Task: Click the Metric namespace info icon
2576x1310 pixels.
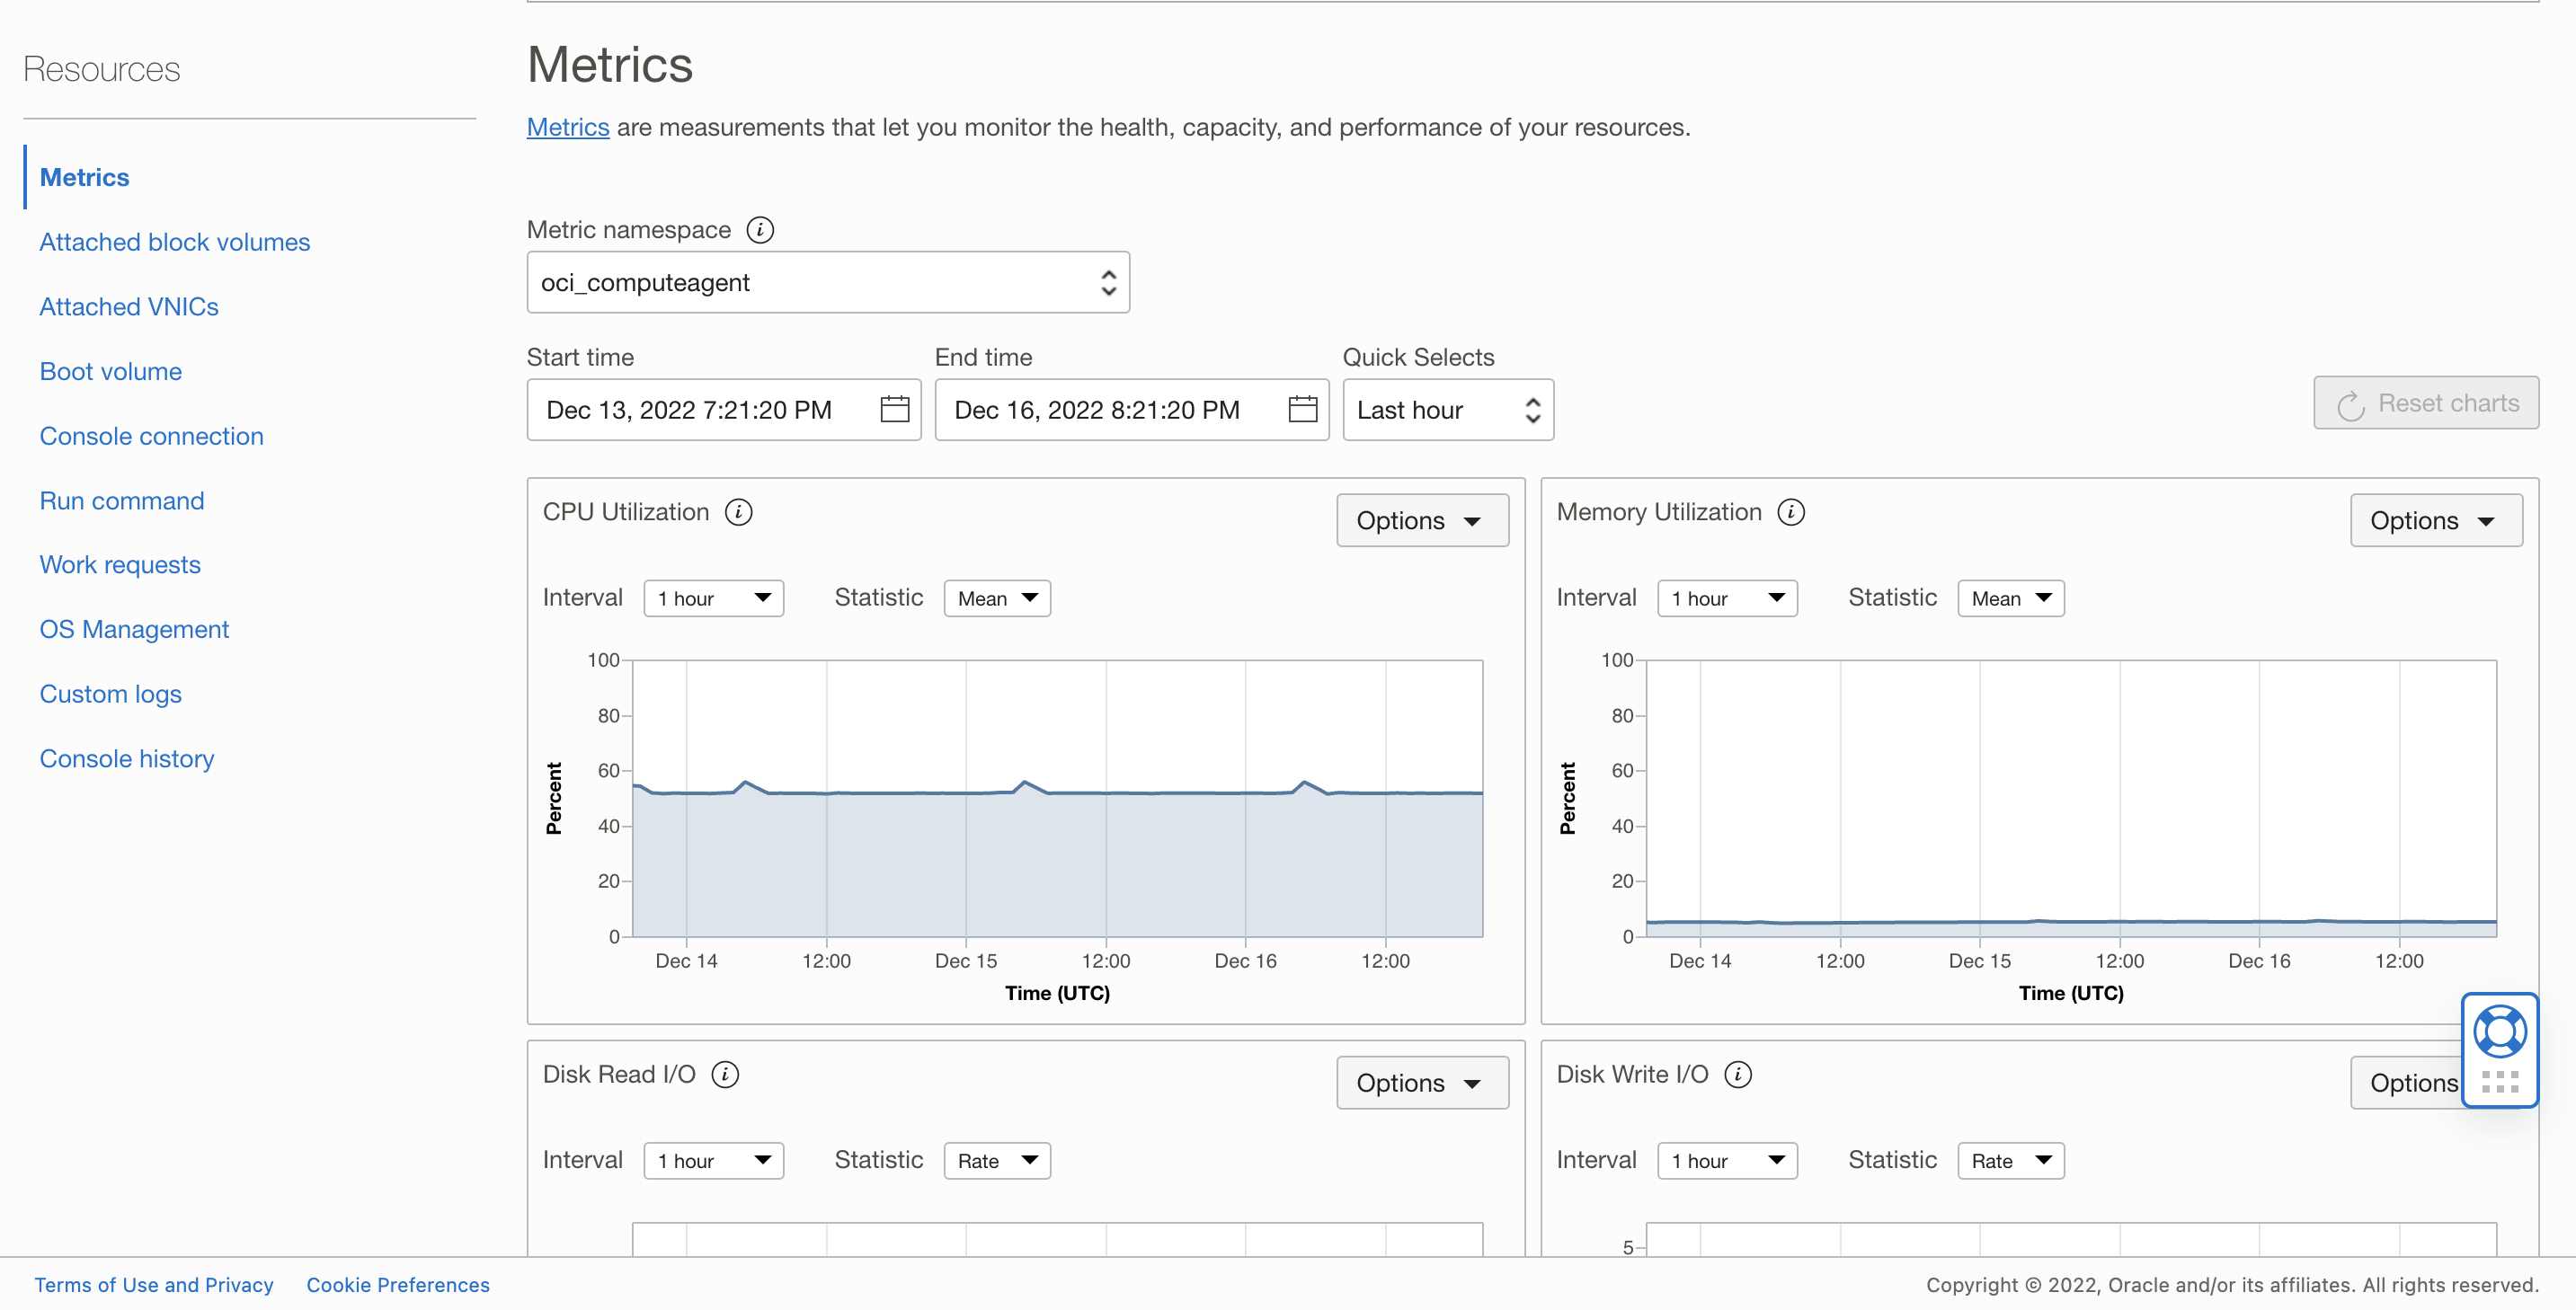Action: (760, 230)
